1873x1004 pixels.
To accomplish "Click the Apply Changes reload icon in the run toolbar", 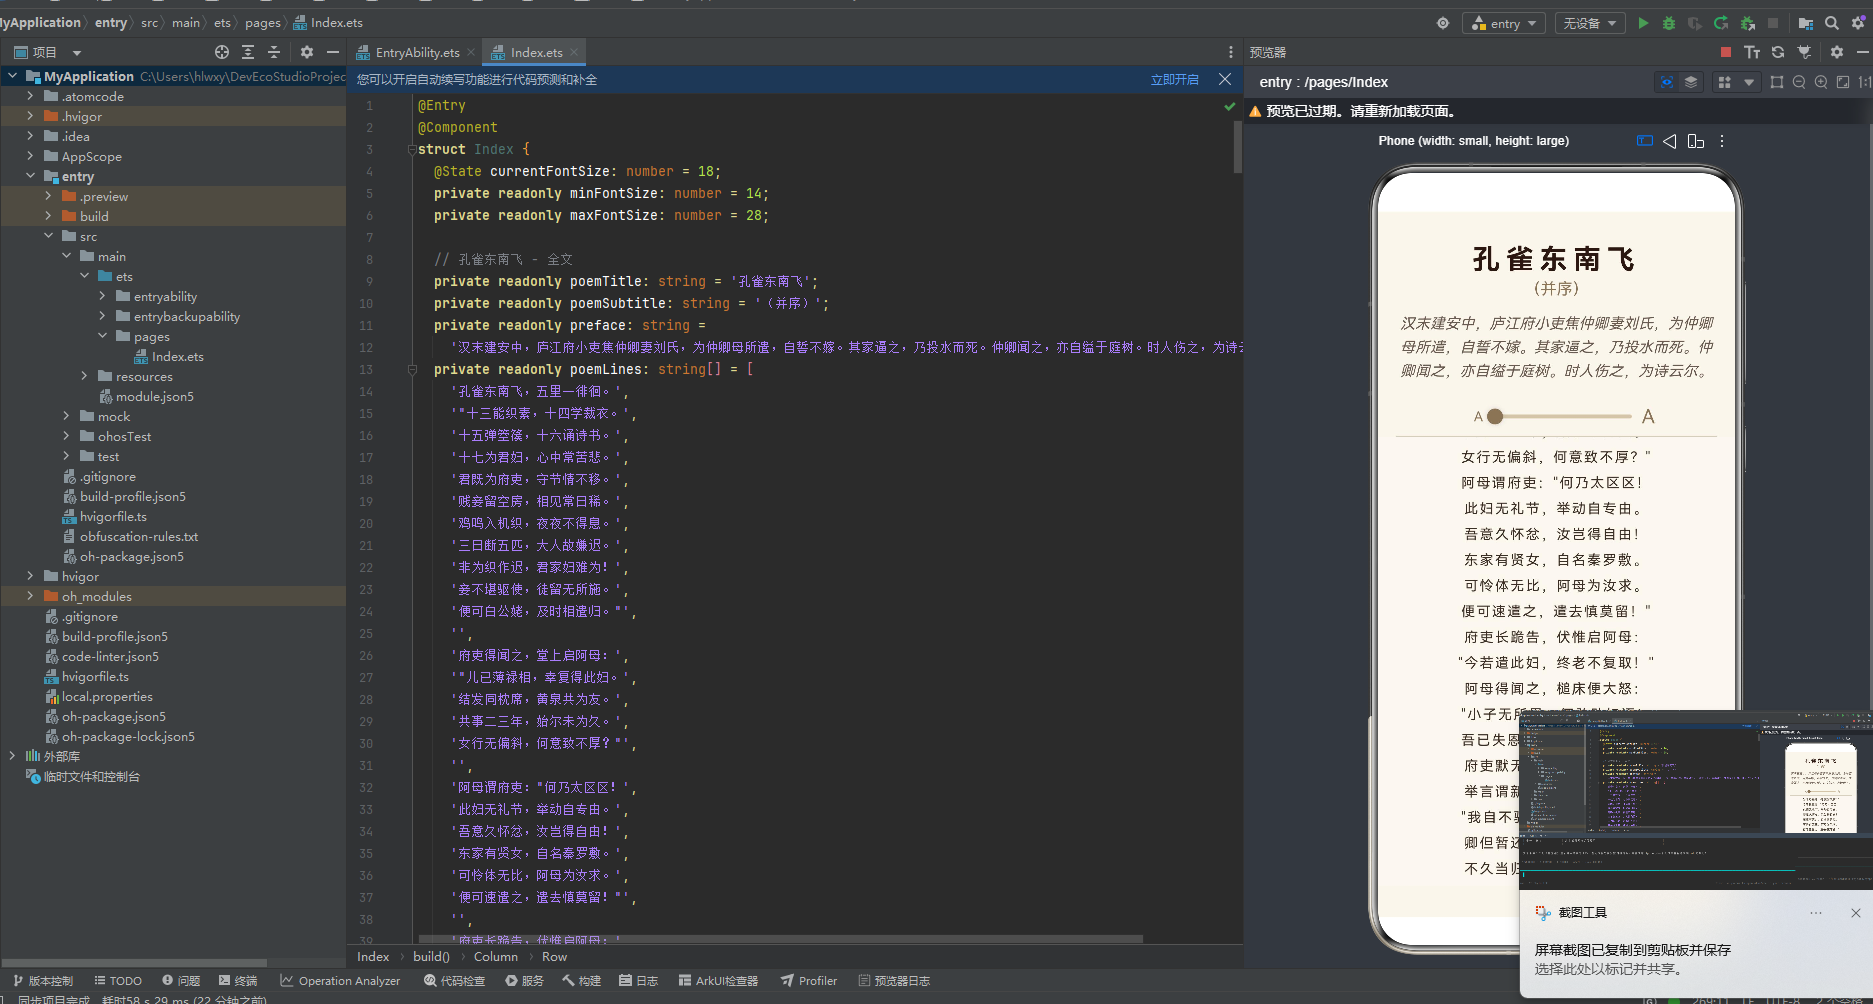I will coord(1721,23).
